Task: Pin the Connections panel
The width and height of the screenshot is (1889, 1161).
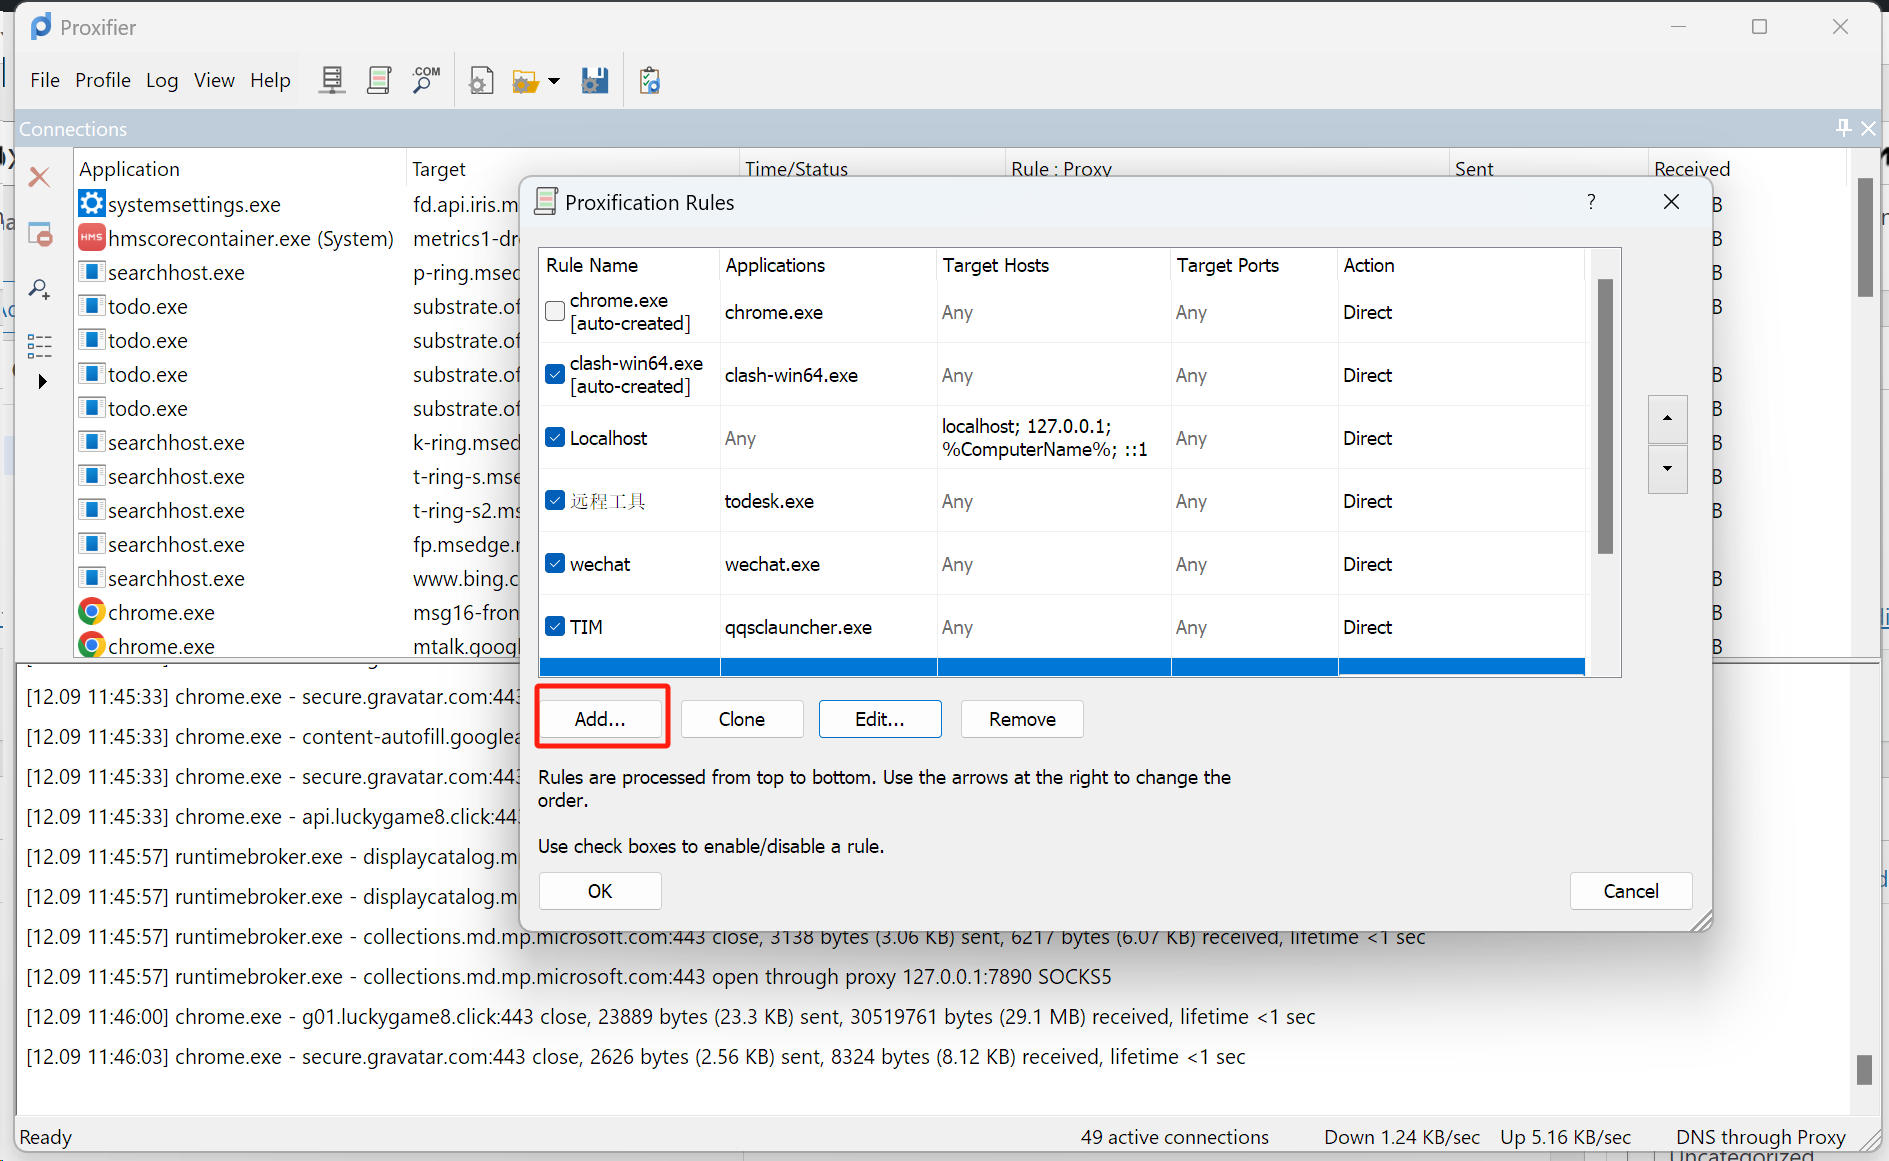Action: (1843, 128)
